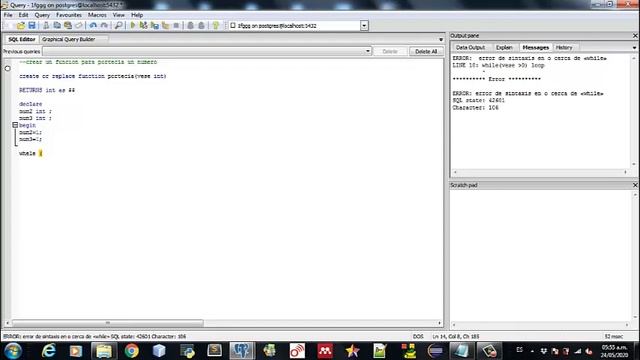This screenshot has height=360, width=640.
Task: Show the Data Output tab
Action: 470,47
